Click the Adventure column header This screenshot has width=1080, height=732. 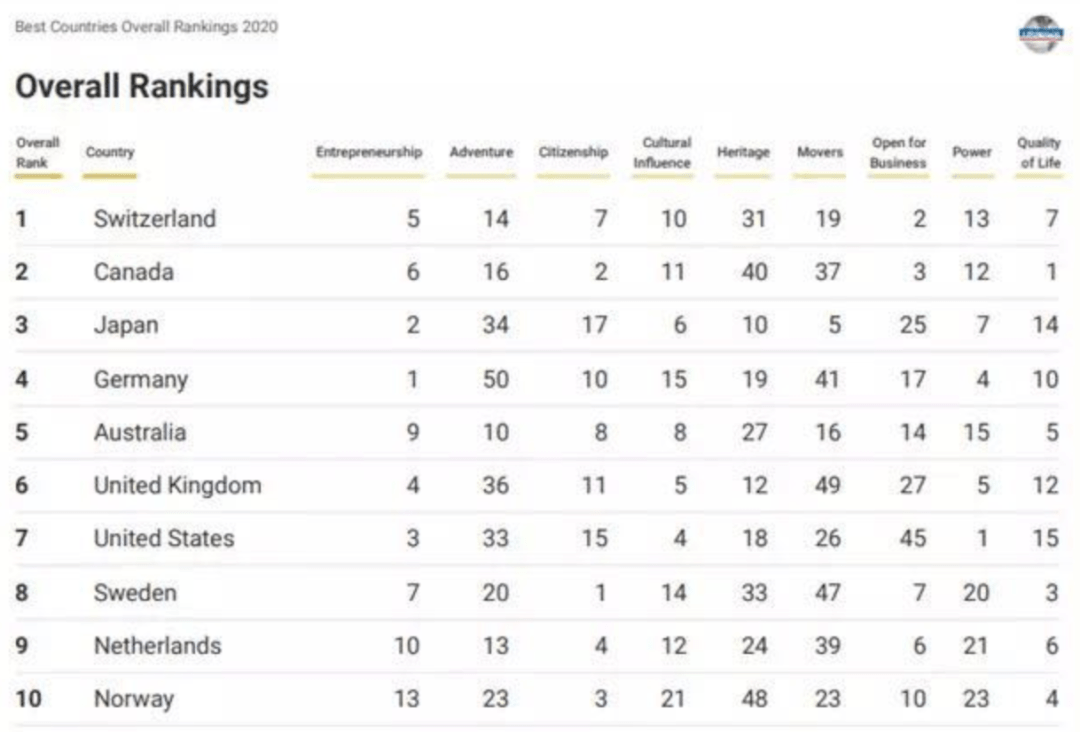(481, 152)
